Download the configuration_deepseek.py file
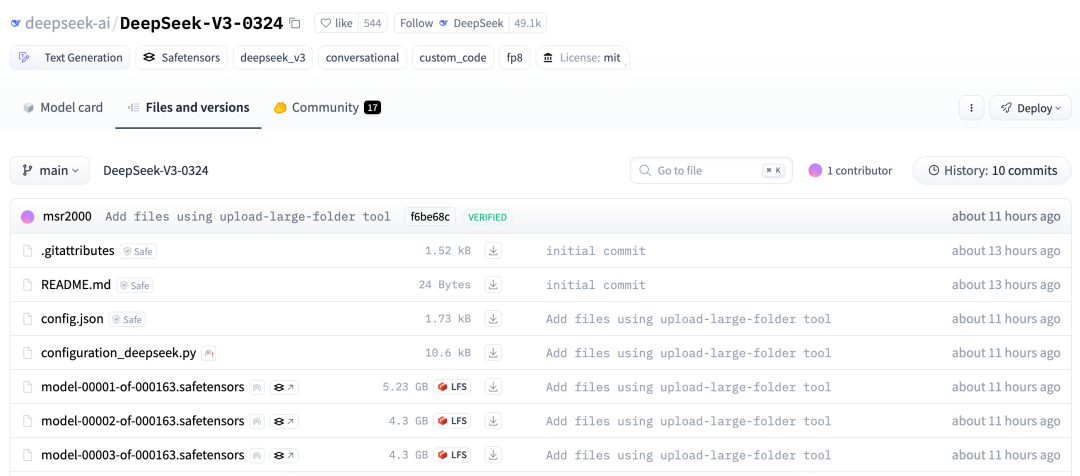 coord(493,353)
